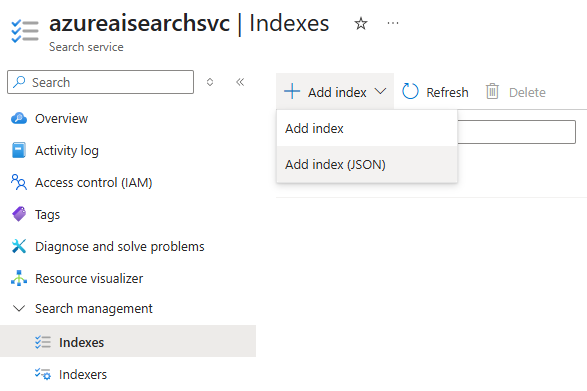Choose Add index from the dropdown menu
Viewport: 587px width, 391px height.
(367, 128)
